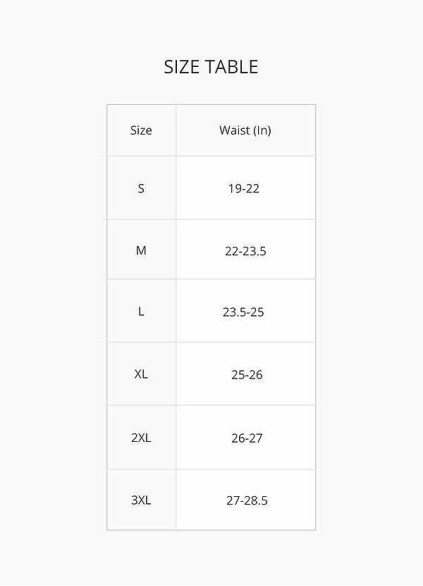Click the (In) unit label

pyautogui.click(x=262, y=130)
